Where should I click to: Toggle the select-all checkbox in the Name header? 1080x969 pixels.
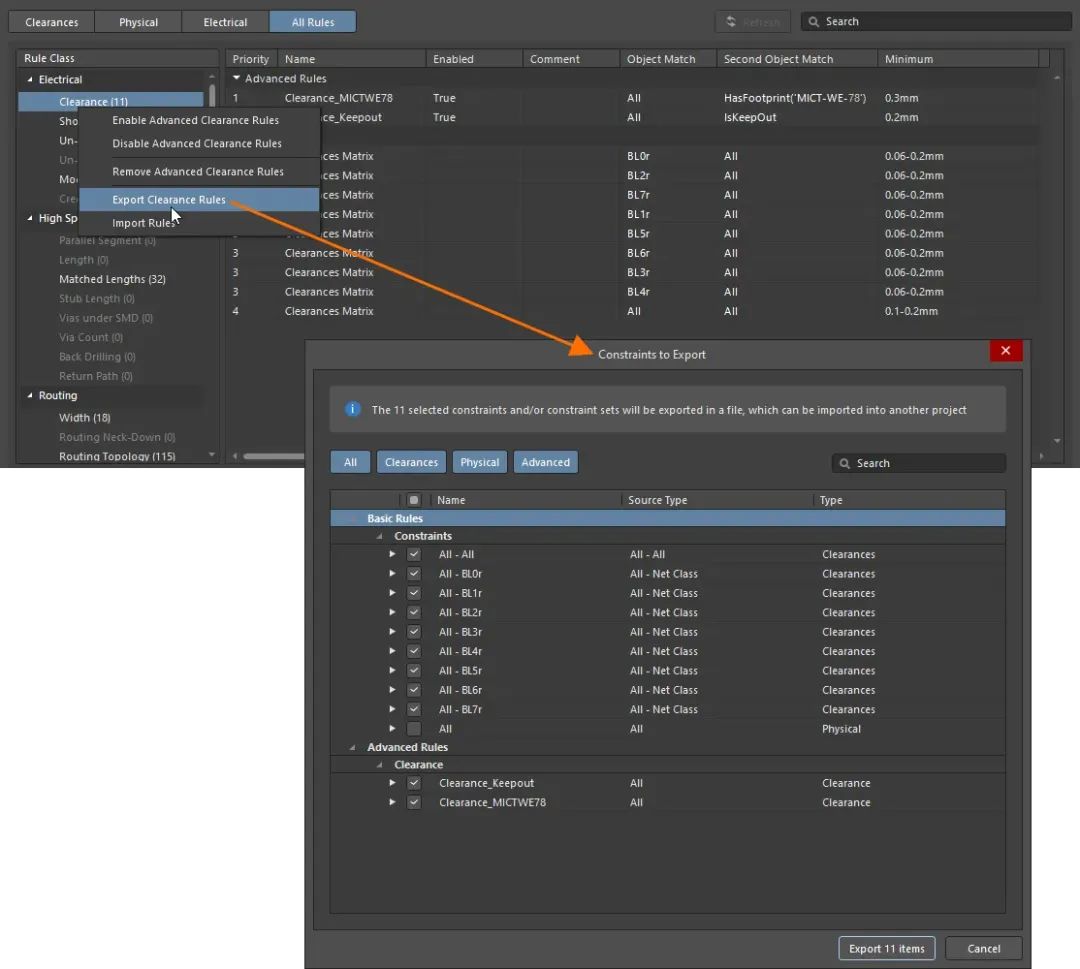(x=414, y=500)
